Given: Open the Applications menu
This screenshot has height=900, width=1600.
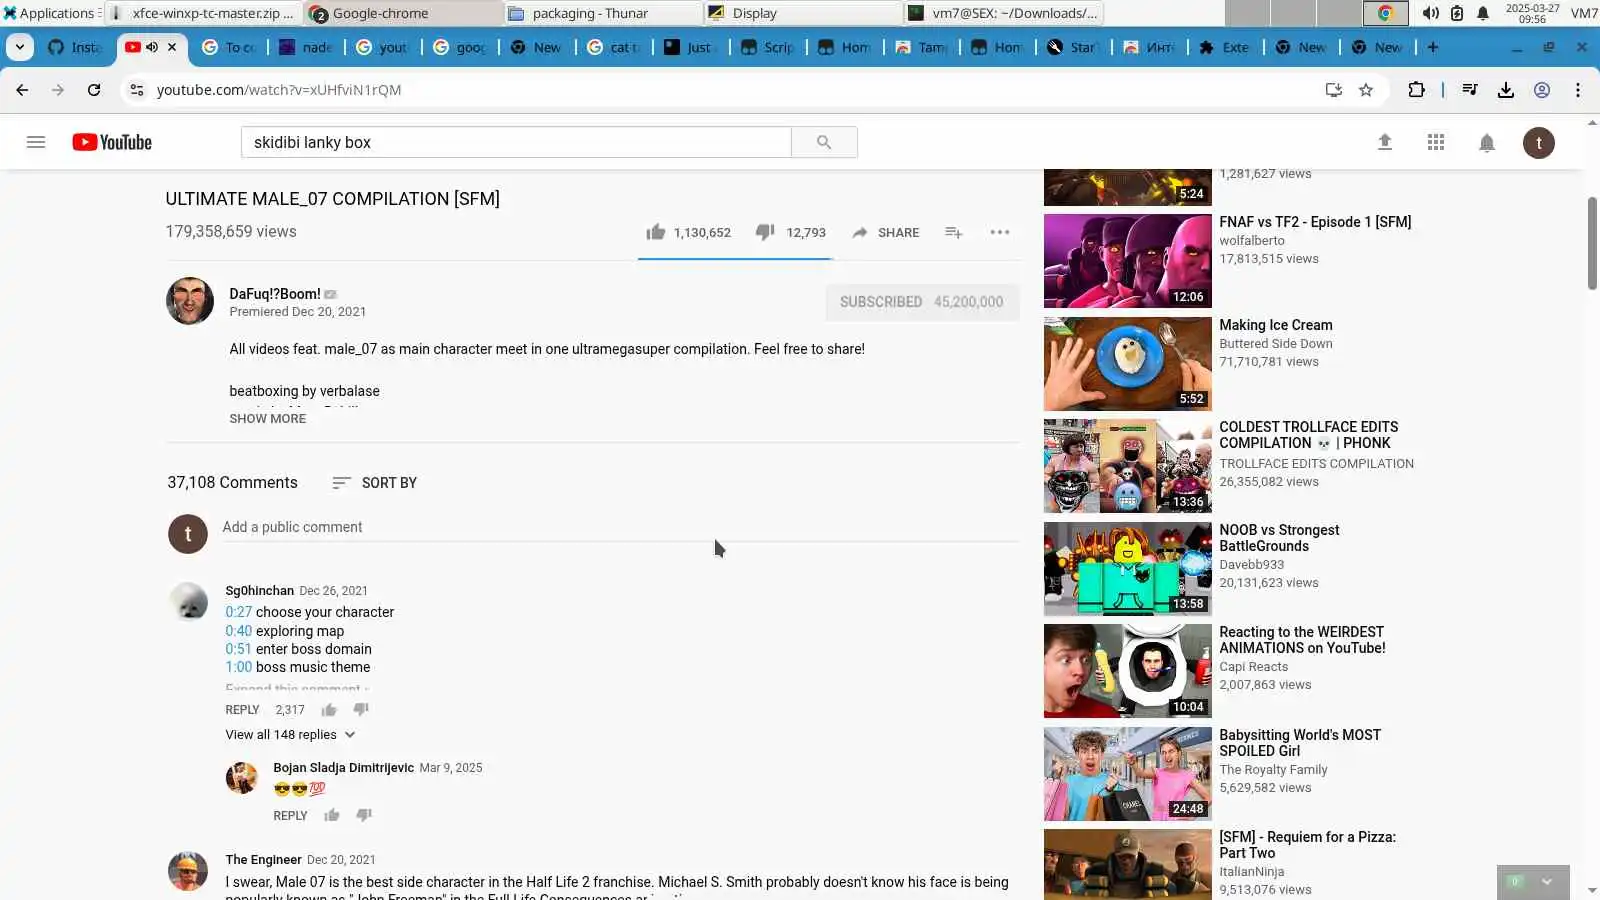Looking at the screenshot, I should 50,13.
